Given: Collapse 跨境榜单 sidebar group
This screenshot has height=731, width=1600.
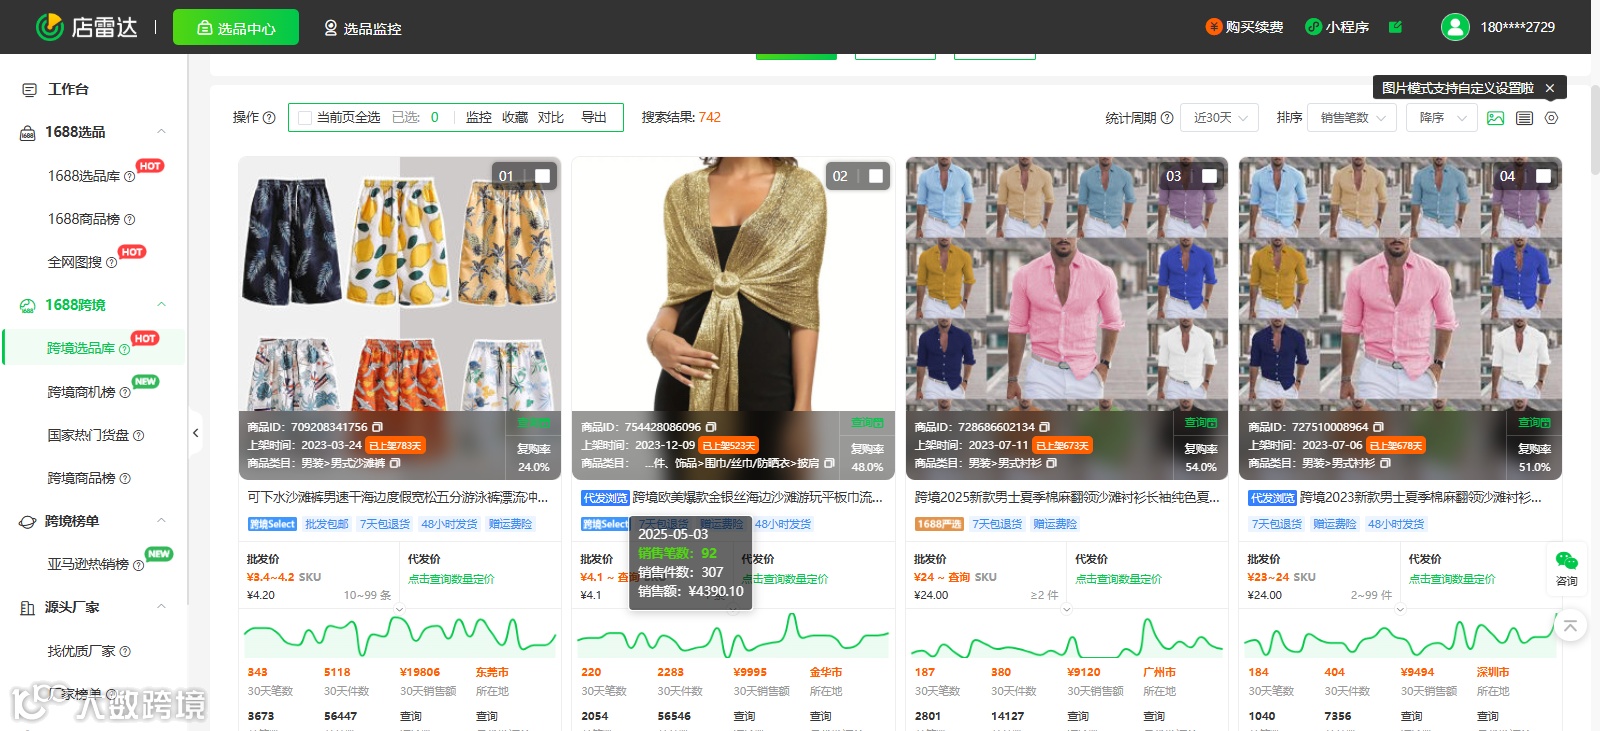Looking at the screenshot, I should (161, 521).
